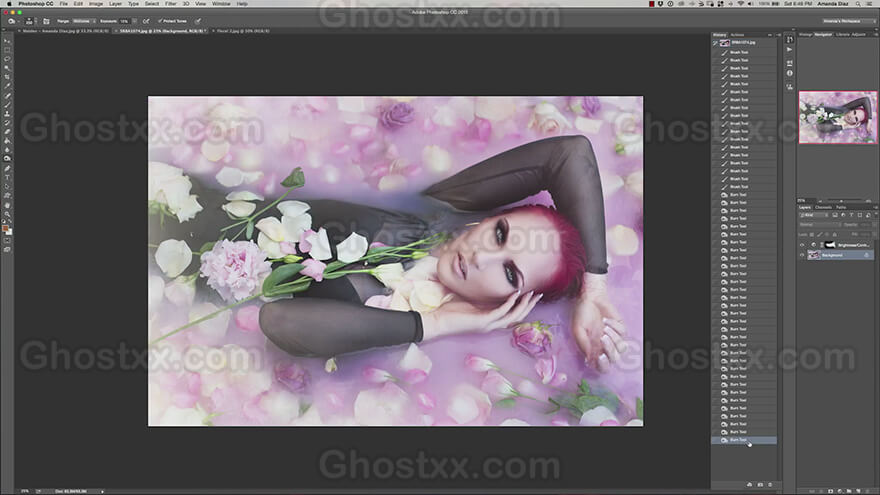Open layer blend mode dropdown
The image size is (880, 495).
tap(820, 224)
